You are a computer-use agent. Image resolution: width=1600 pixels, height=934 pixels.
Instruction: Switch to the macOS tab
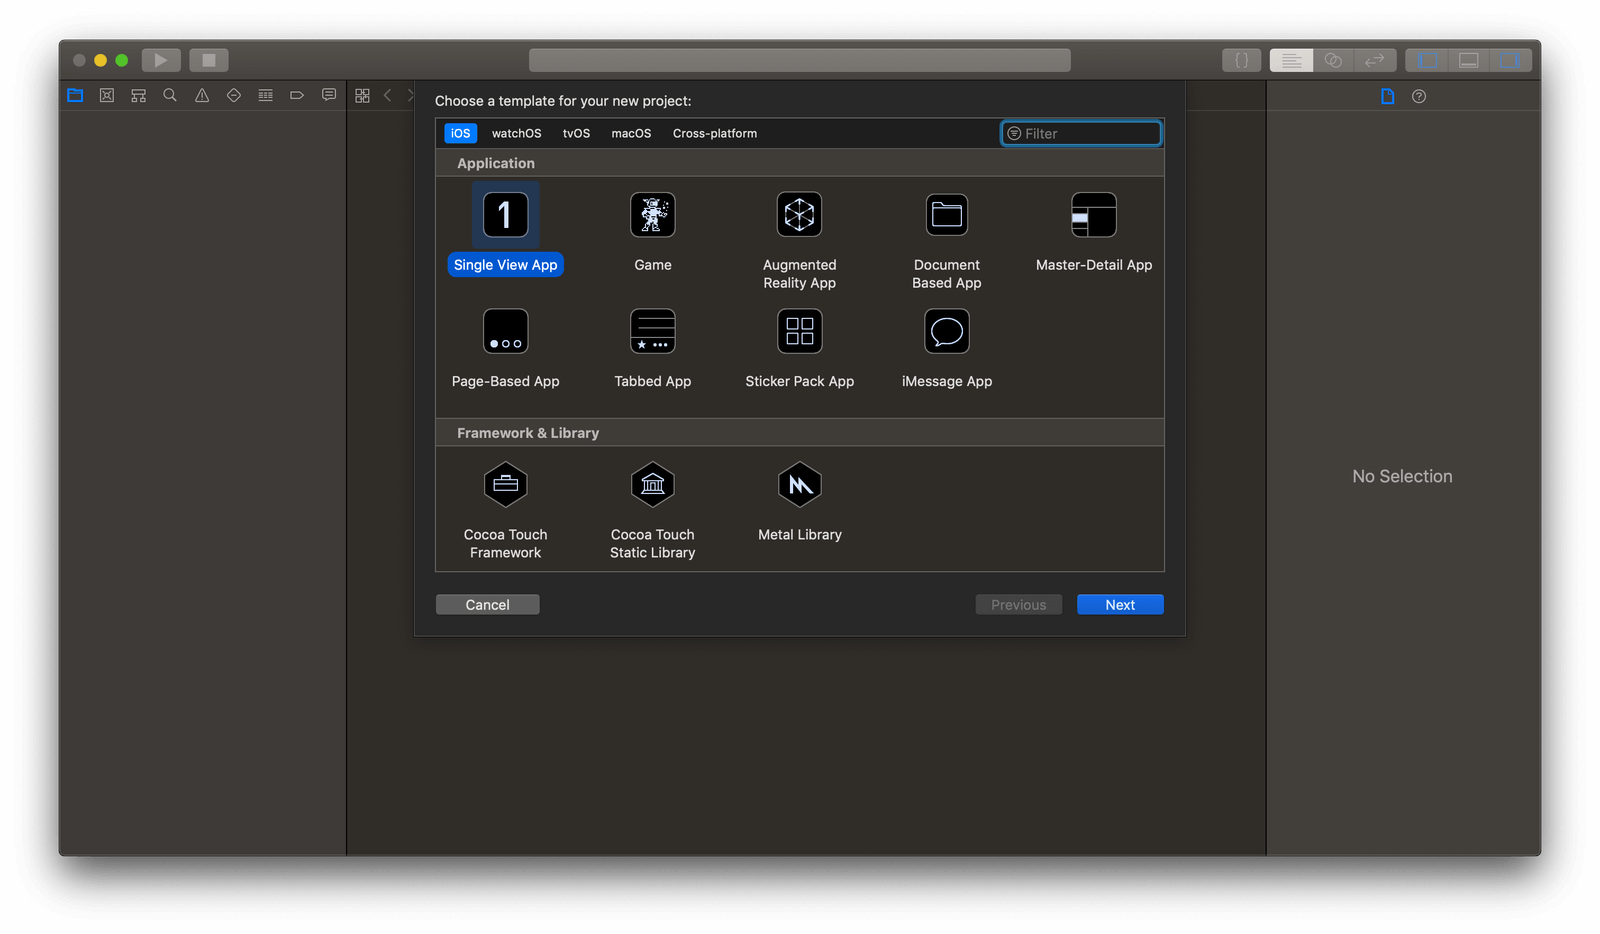coord(630,133)
